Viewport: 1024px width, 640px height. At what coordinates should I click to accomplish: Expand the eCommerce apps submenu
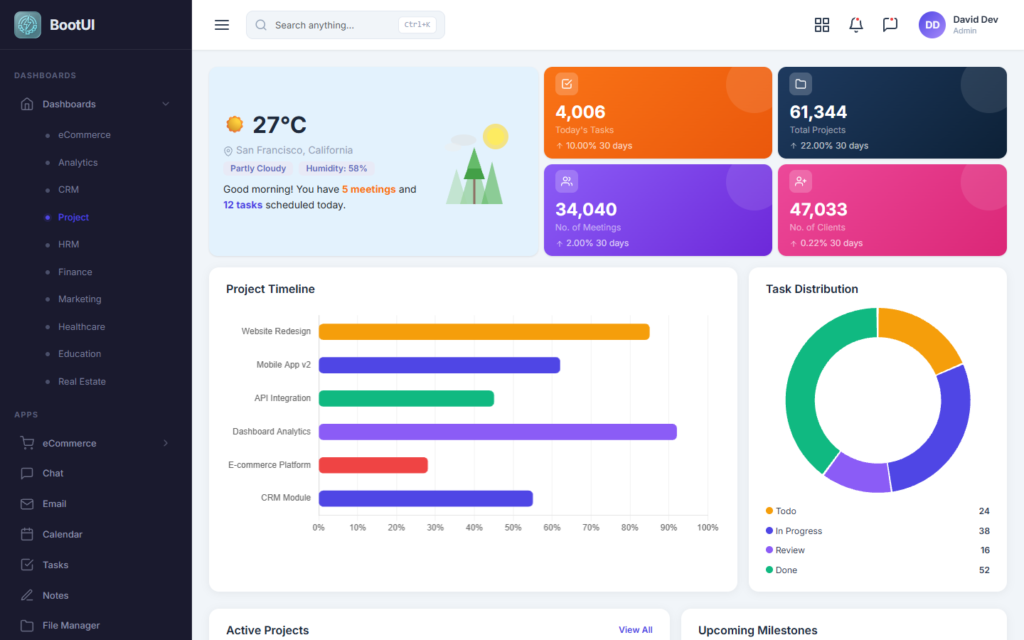coord(96,443)
